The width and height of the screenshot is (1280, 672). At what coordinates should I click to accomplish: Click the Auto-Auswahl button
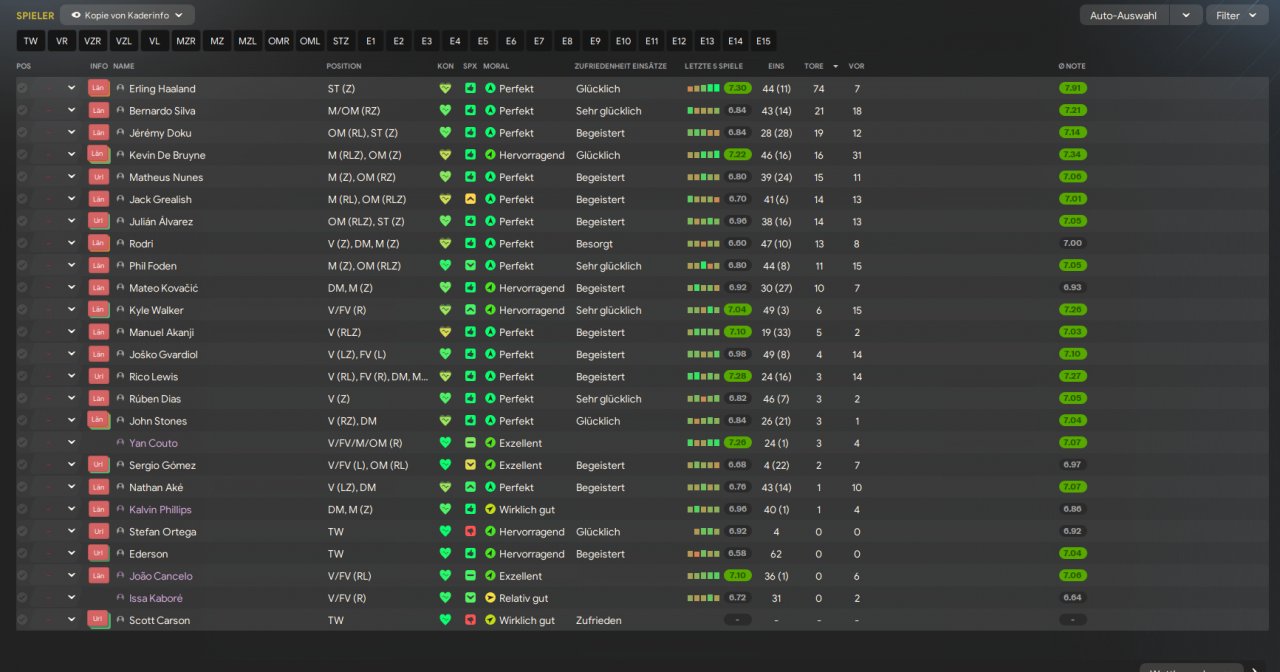click(x=1124, y=15)
